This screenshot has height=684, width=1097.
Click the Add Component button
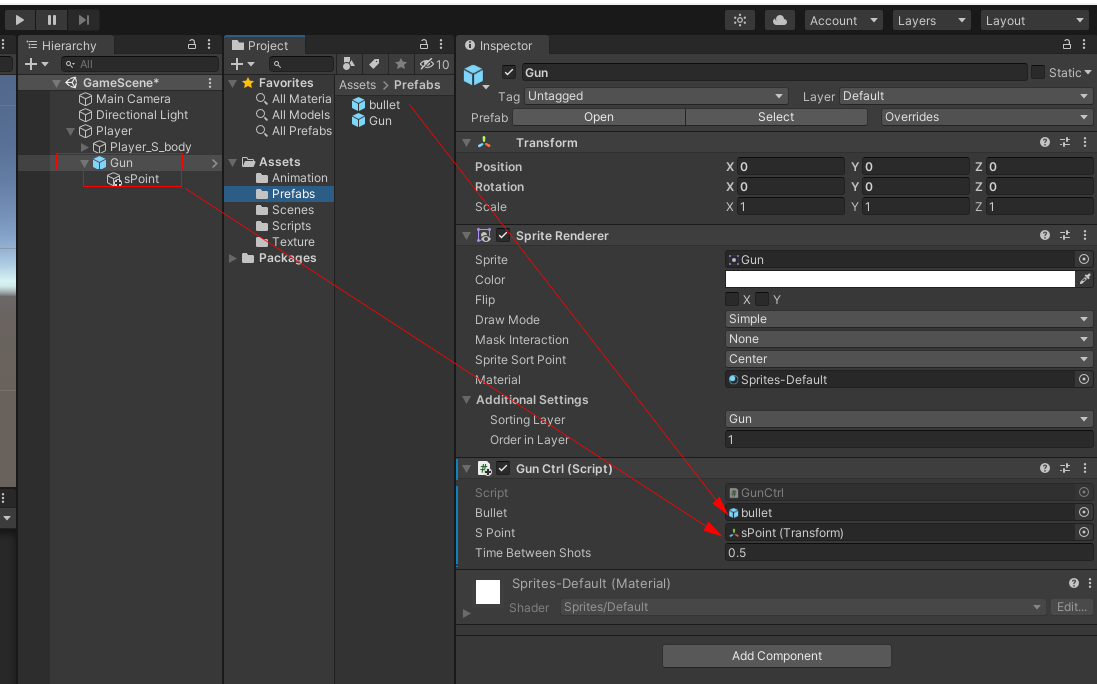pos(777,655)
